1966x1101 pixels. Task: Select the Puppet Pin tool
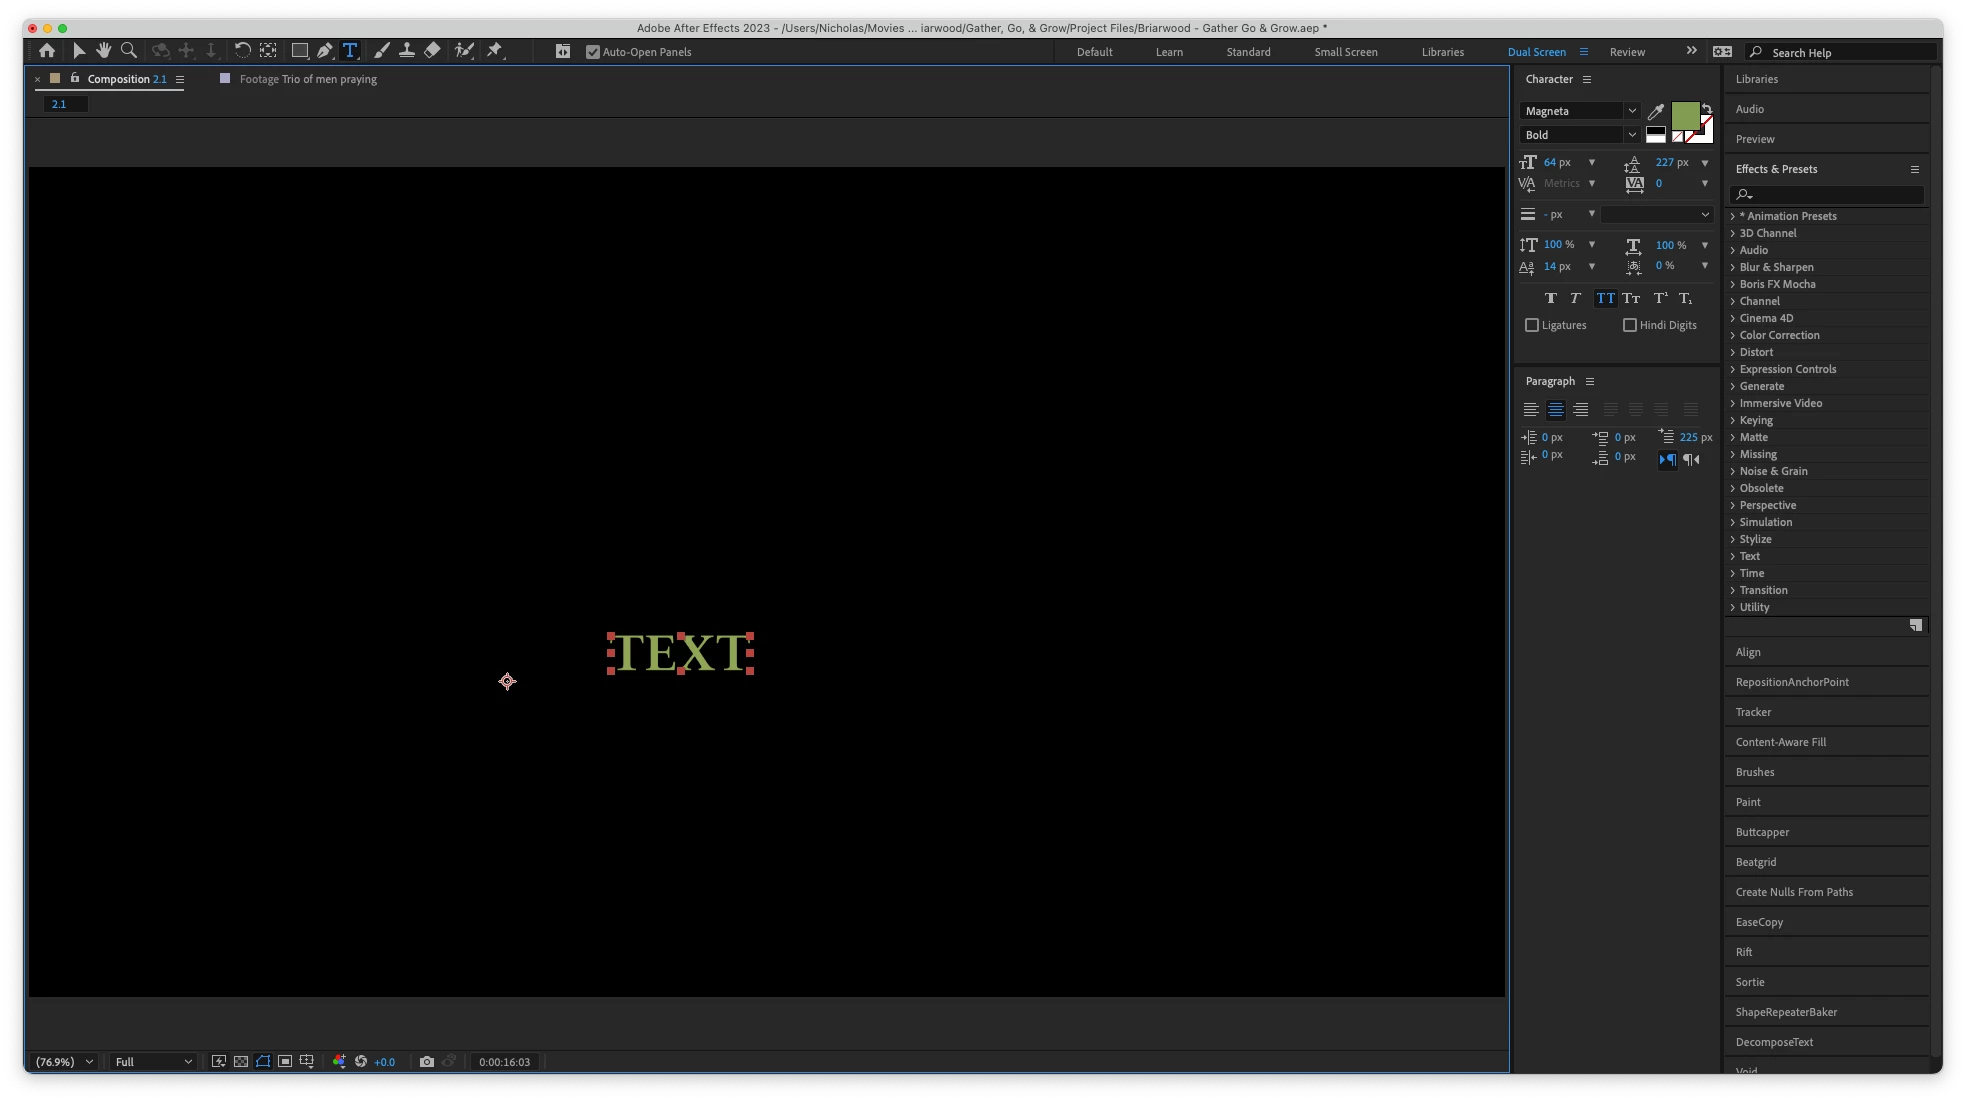tap(495, 51)
